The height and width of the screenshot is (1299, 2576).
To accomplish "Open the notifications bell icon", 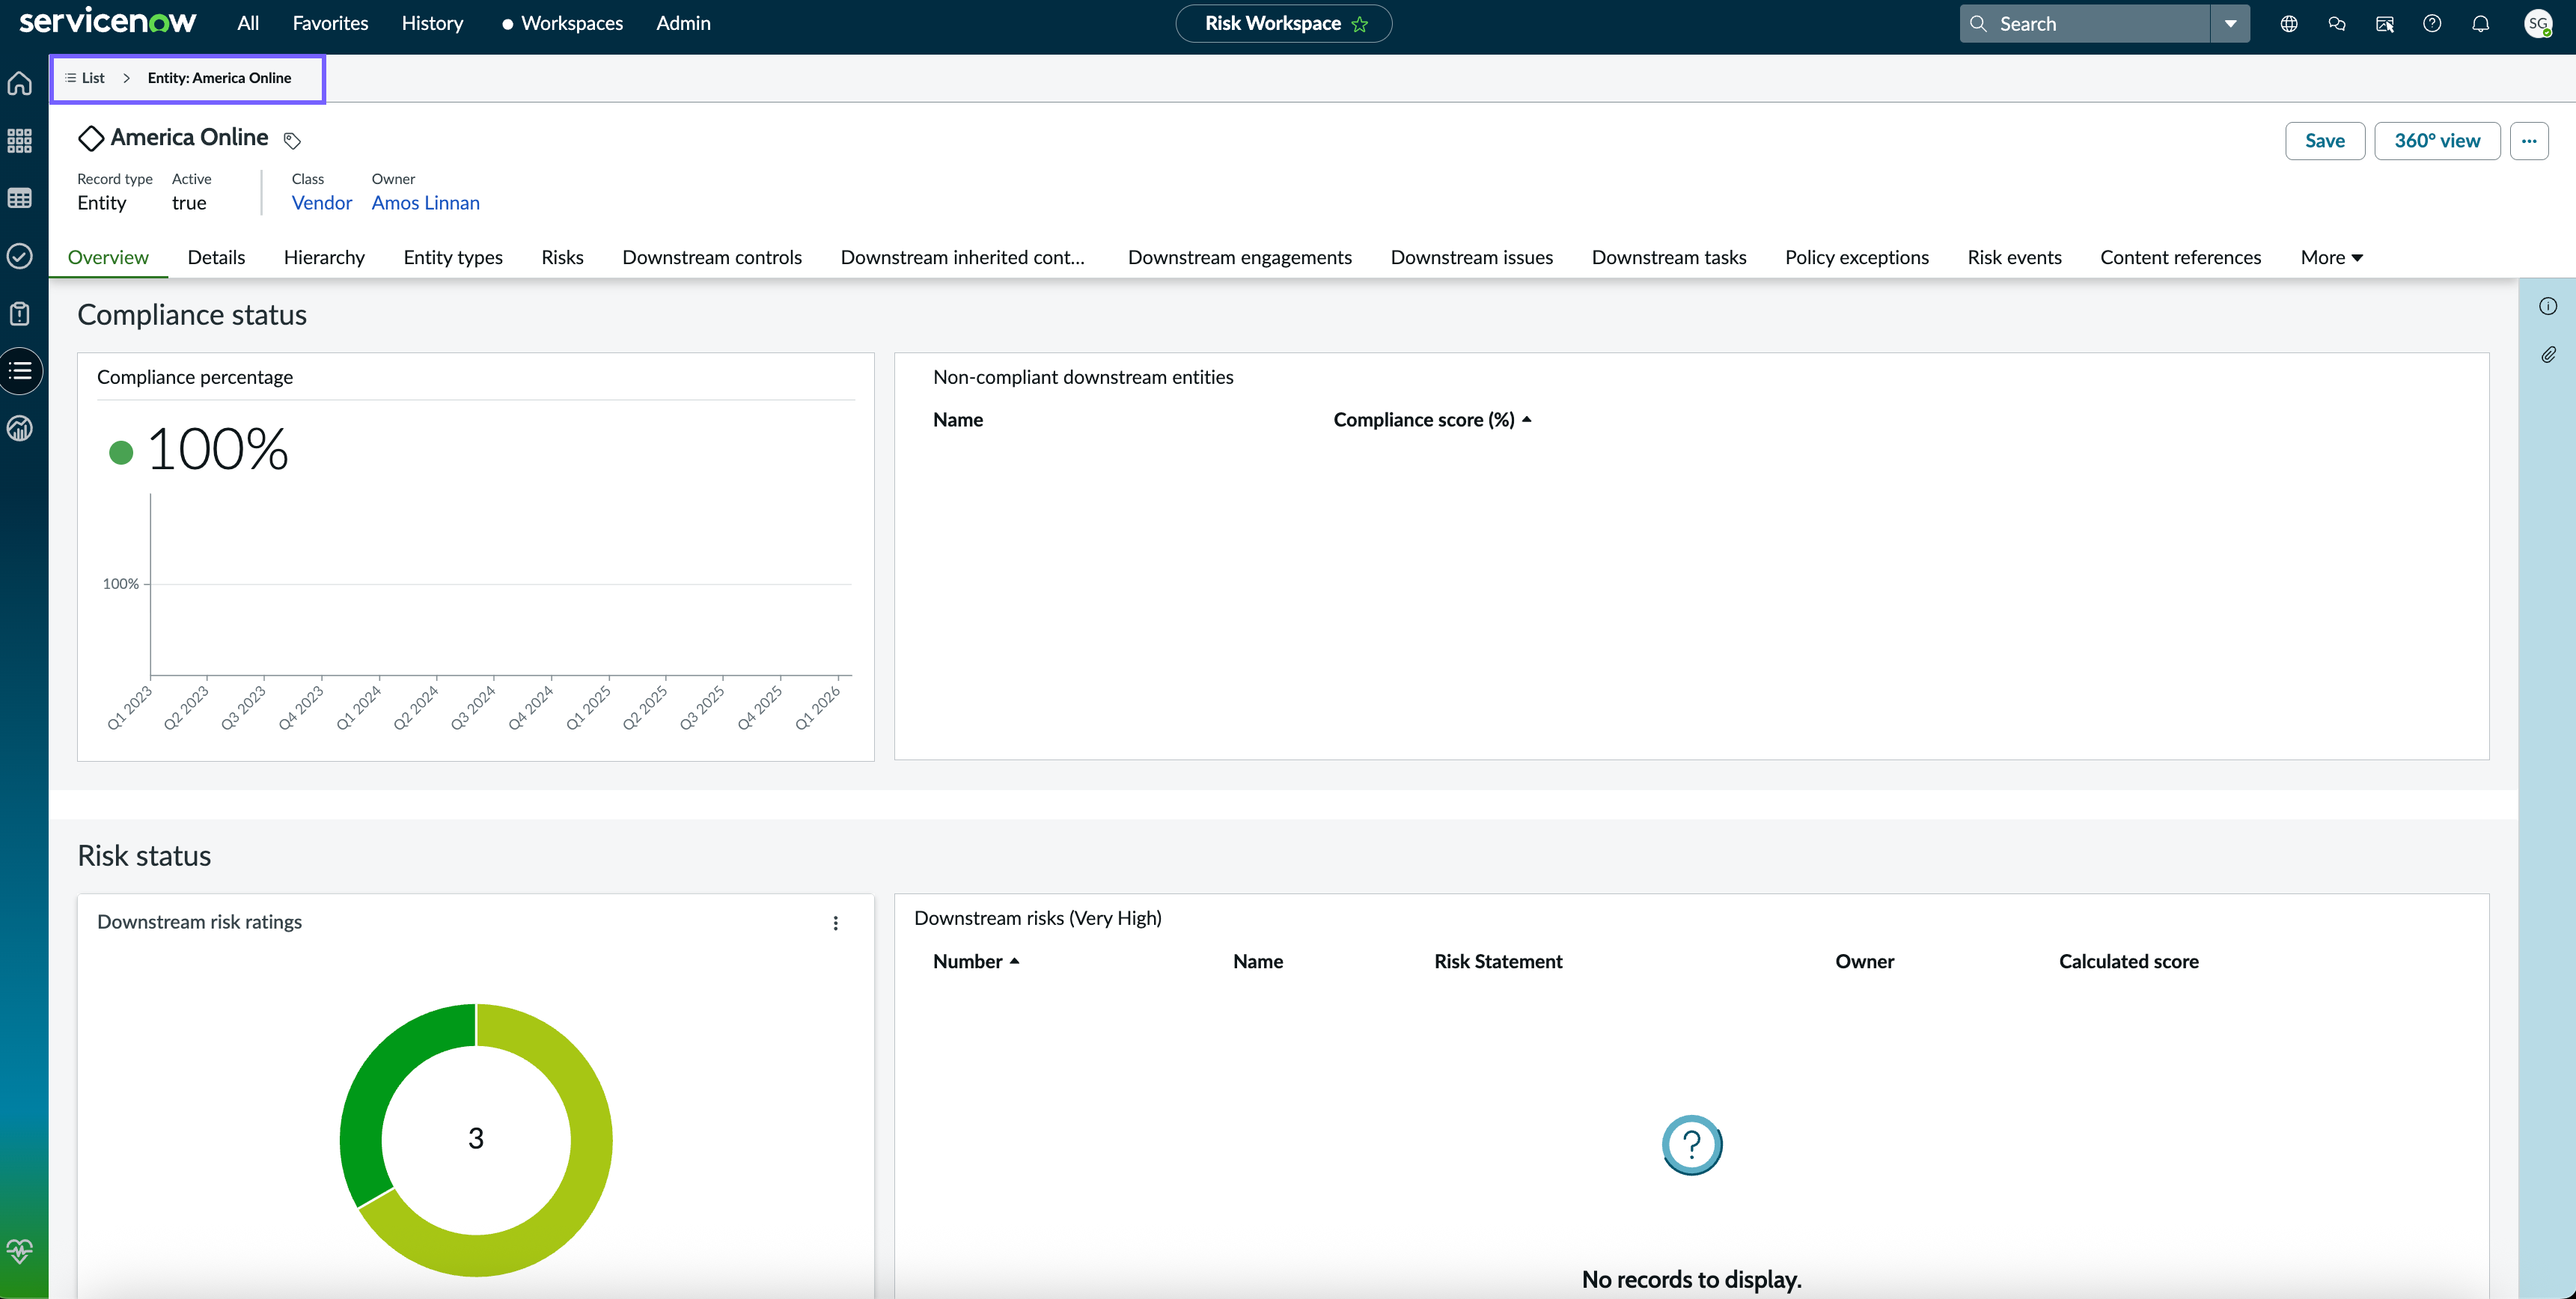I will (x=2481, y=24).
